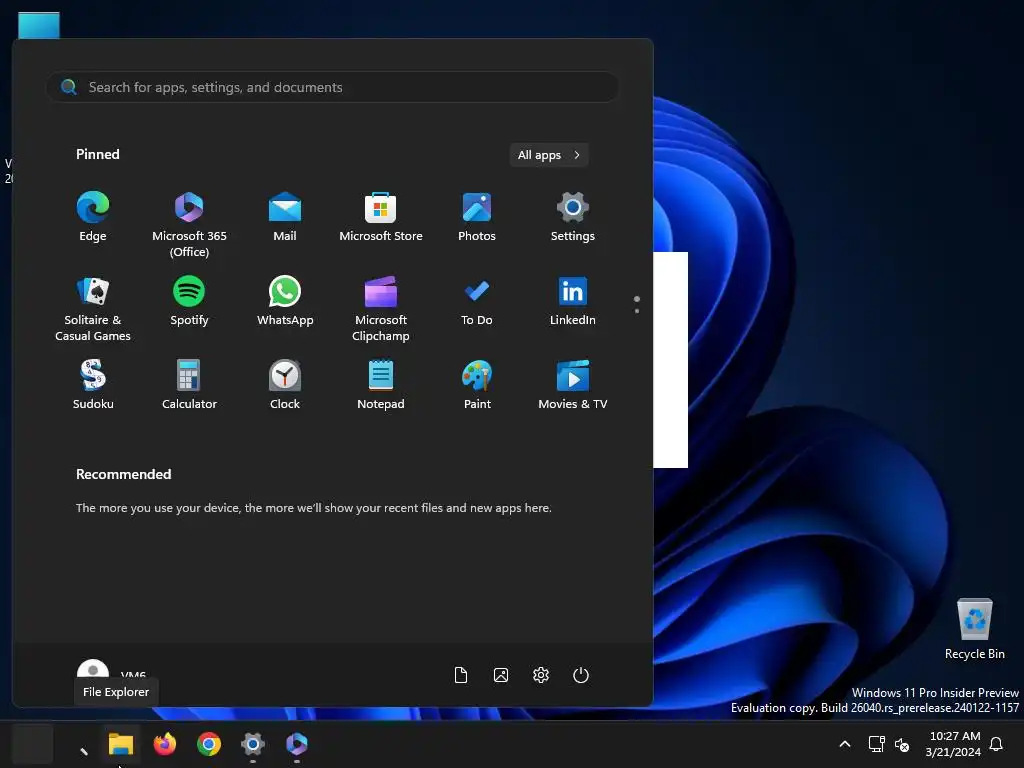Open Google Chrome on the taskbar

click(209, 744)
